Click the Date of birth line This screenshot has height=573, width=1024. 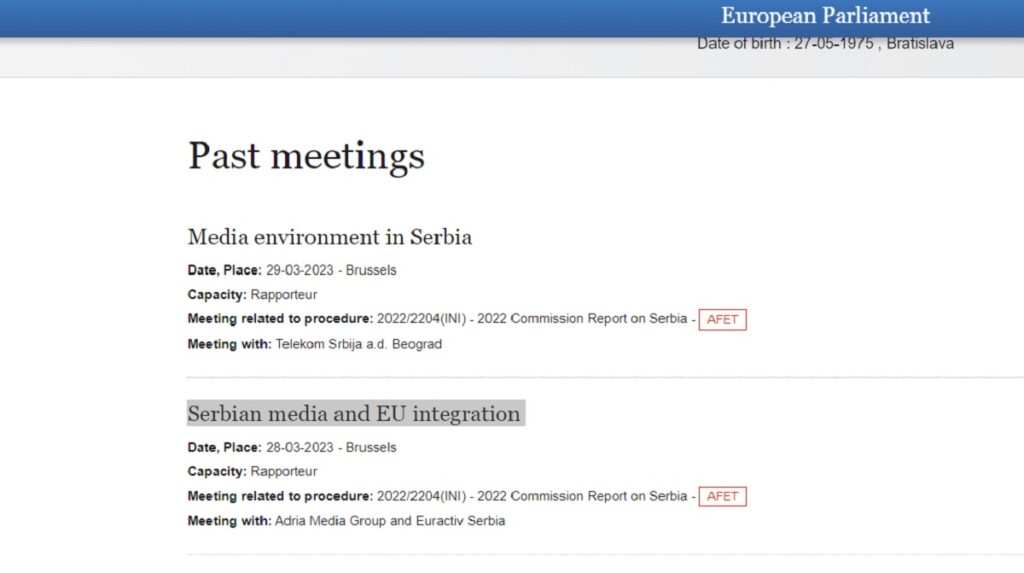click(825, 44)
